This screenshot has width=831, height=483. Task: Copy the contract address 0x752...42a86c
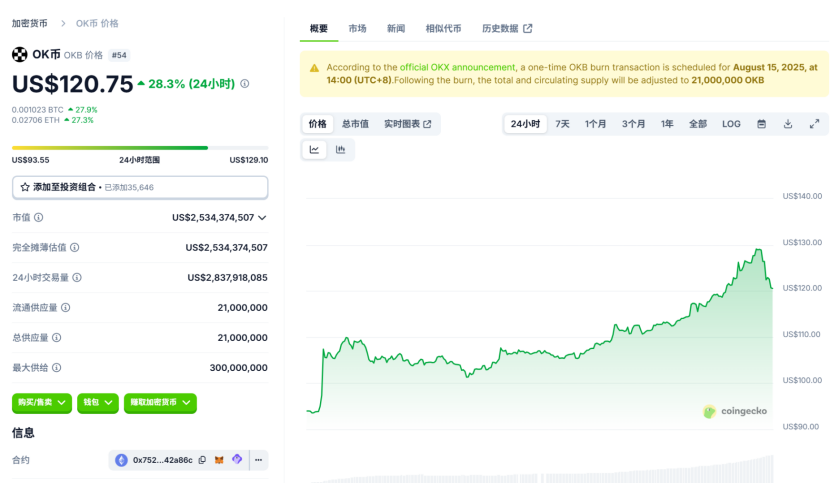[x=202, y=460]
